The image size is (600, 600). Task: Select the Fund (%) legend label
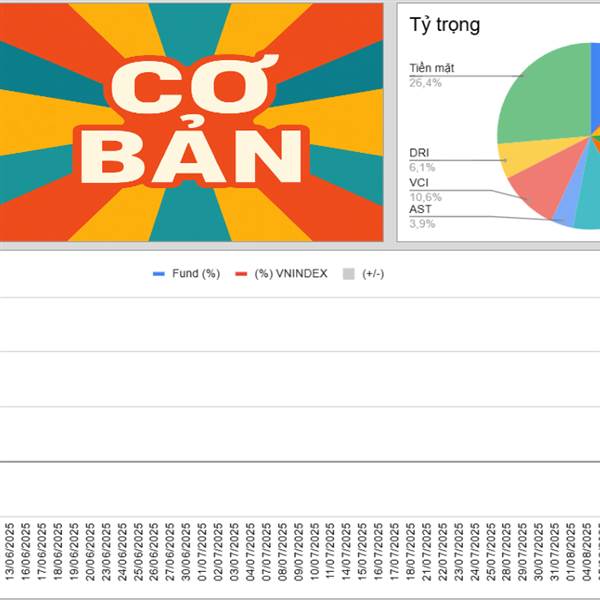[196, 274]
